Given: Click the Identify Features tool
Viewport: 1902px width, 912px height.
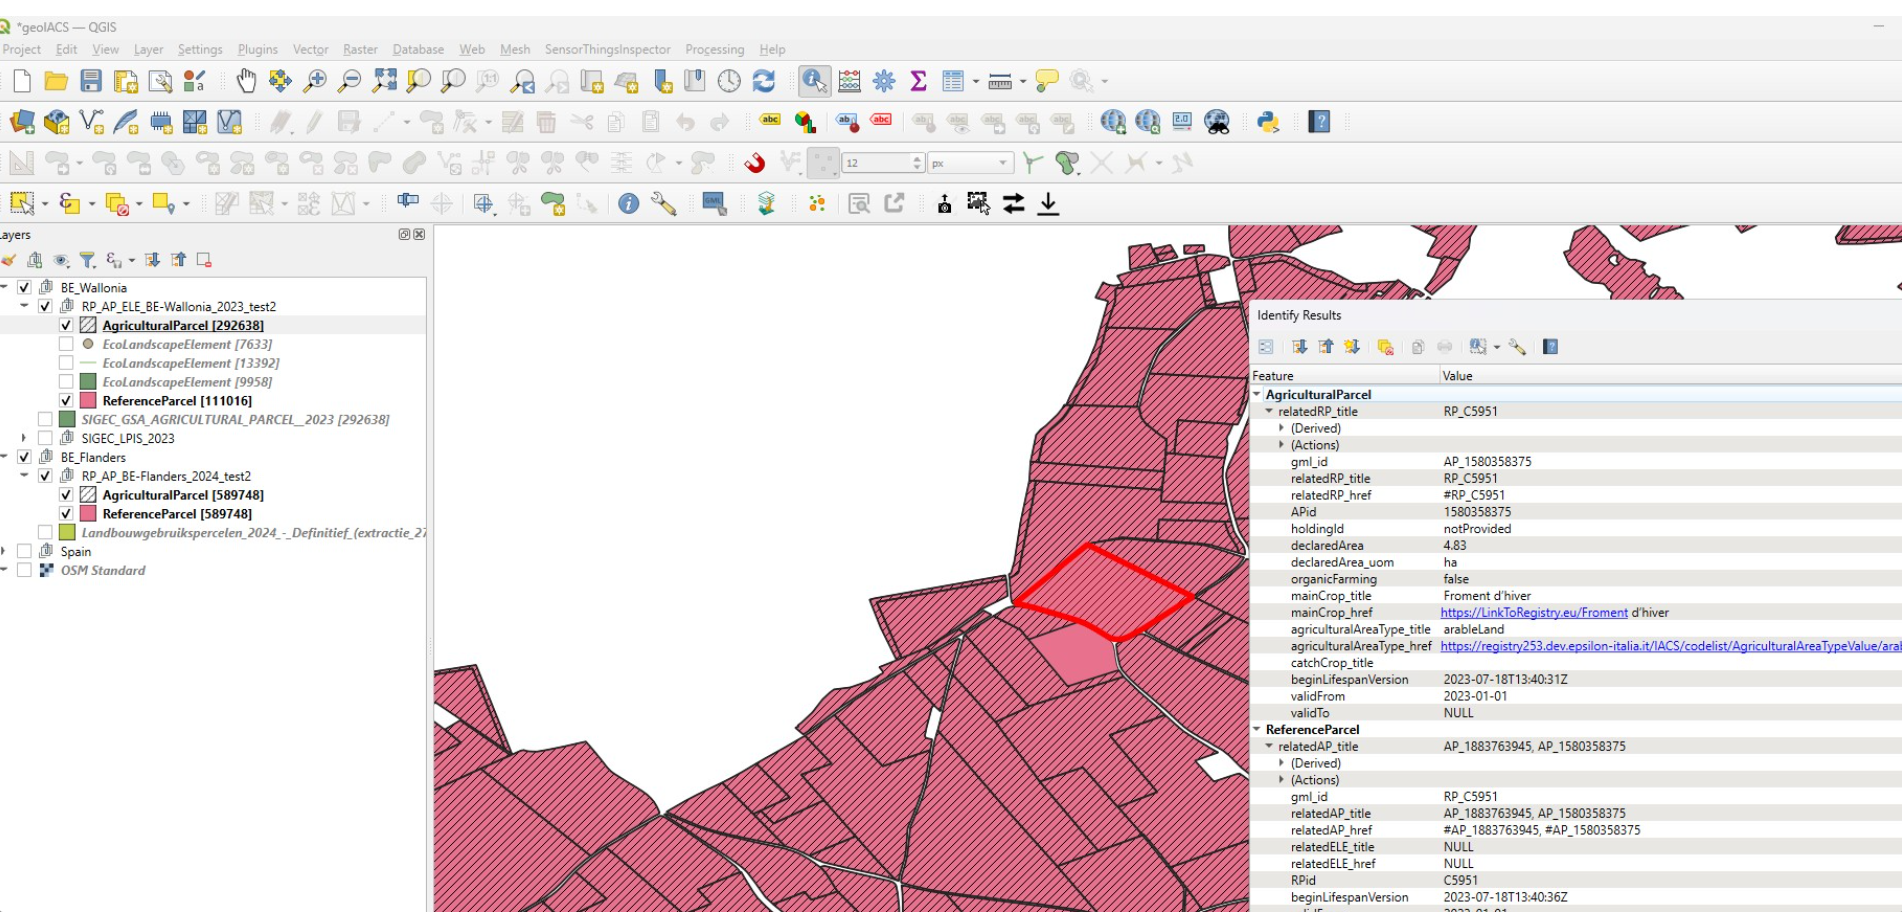Looking at the screenshot, I should coord(814,81).
